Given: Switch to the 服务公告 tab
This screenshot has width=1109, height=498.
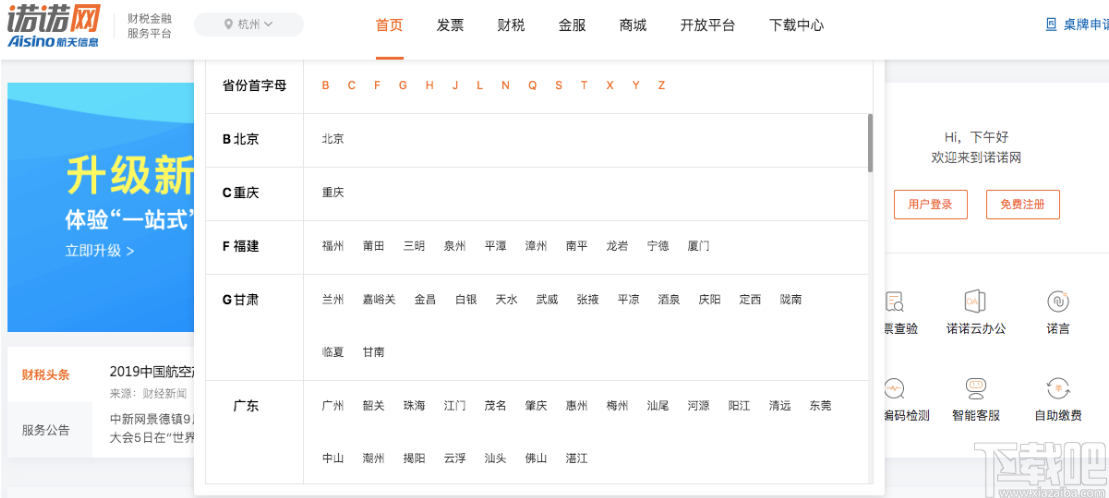Looking at the screenshot, I should click(46, 430).
